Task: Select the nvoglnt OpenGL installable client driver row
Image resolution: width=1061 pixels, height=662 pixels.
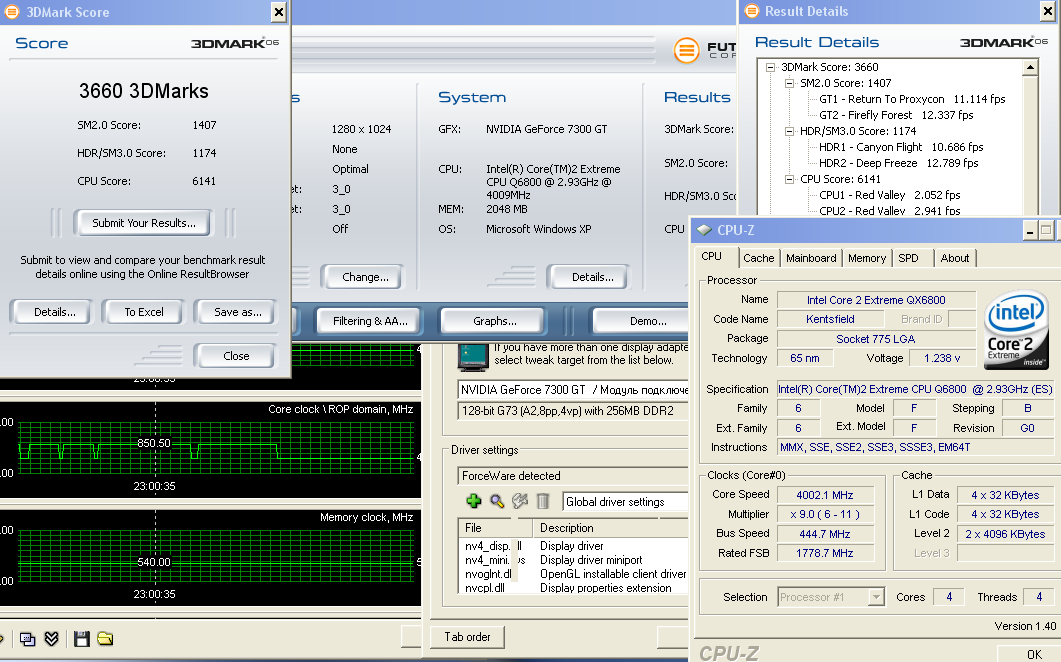Action: point(574,574)
